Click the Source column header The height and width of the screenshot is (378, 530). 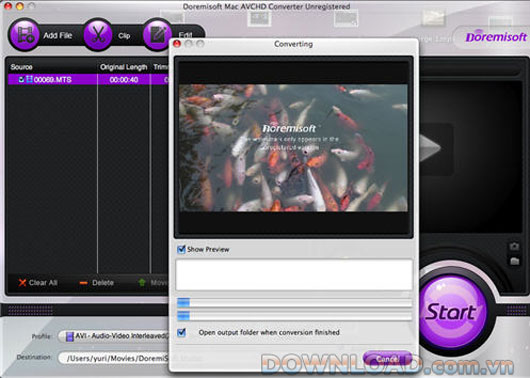coord(21,67)
